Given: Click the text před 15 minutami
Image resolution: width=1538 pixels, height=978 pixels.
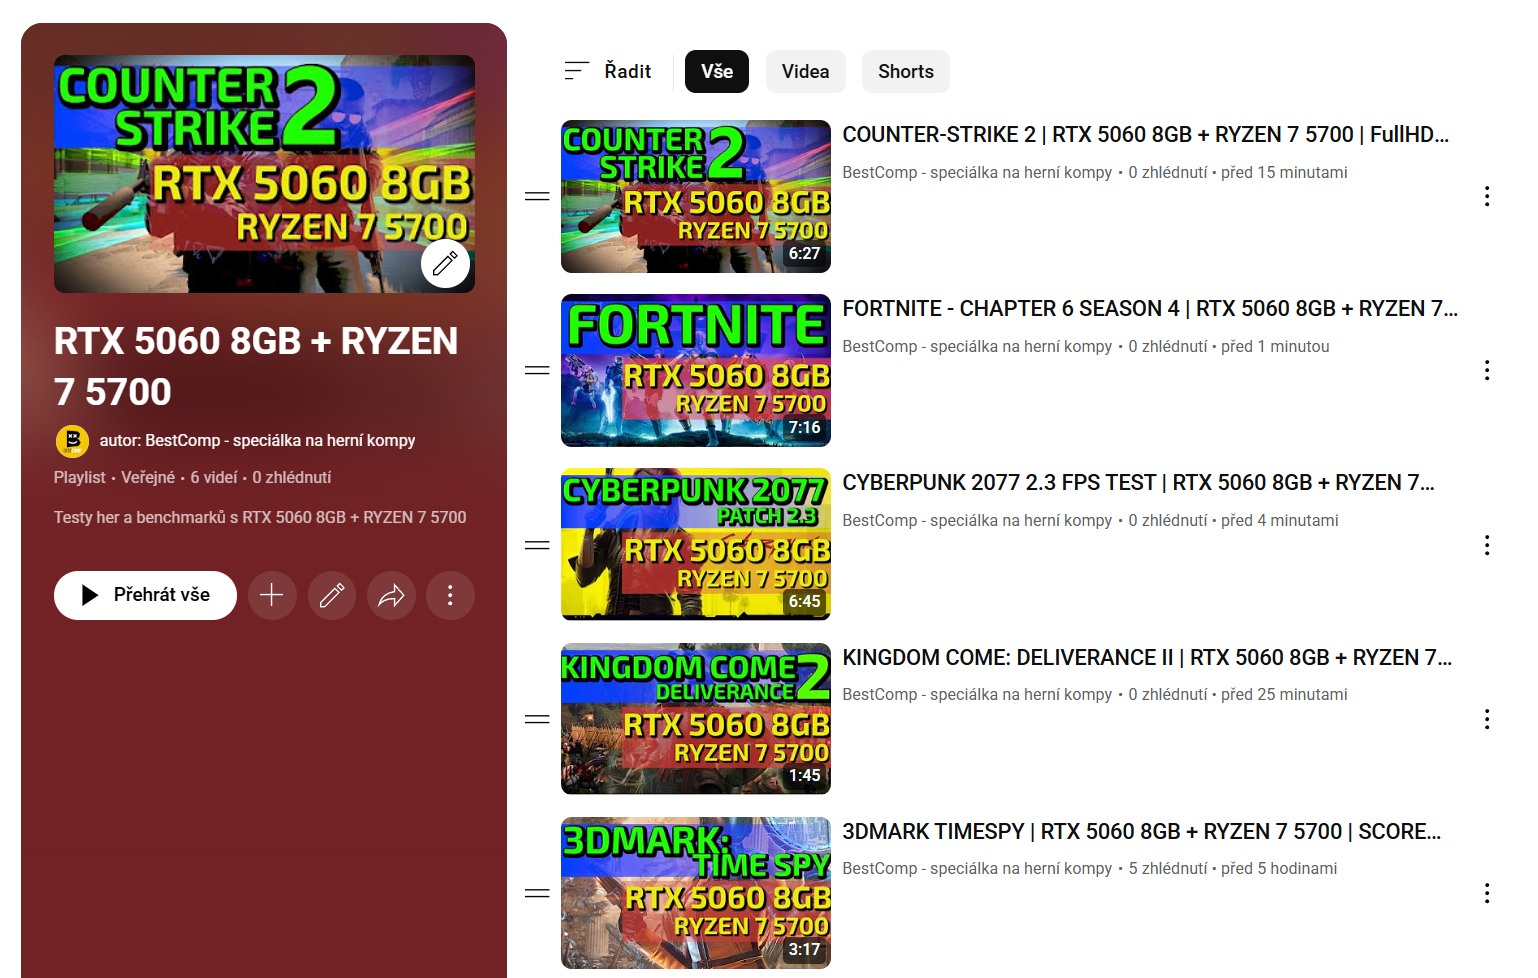Looking at the screenshot, I should (1284, 172).
